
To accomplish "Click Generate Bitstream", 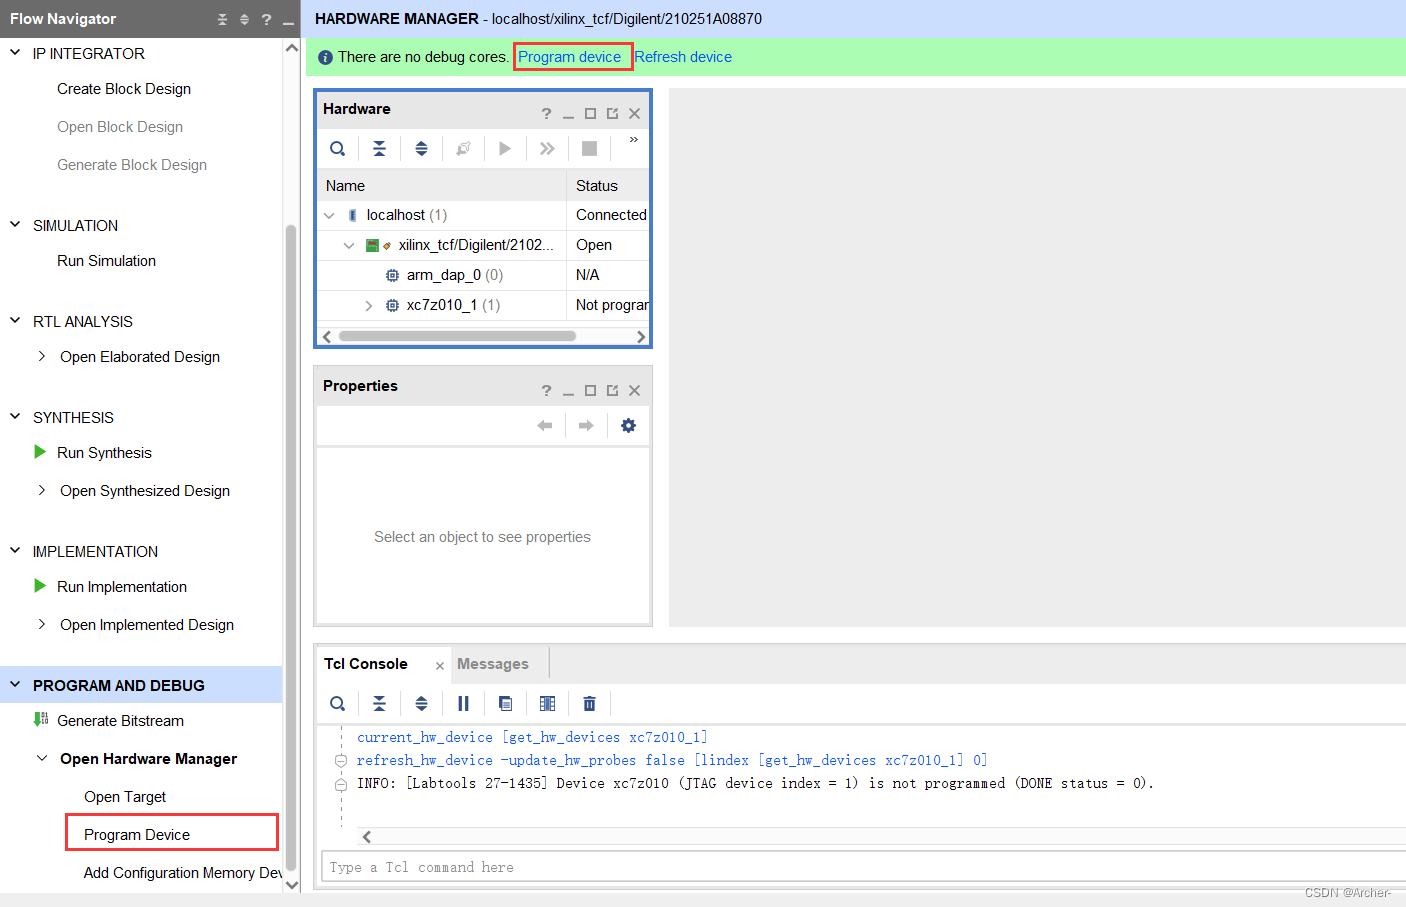I will (x=121, y=721).
